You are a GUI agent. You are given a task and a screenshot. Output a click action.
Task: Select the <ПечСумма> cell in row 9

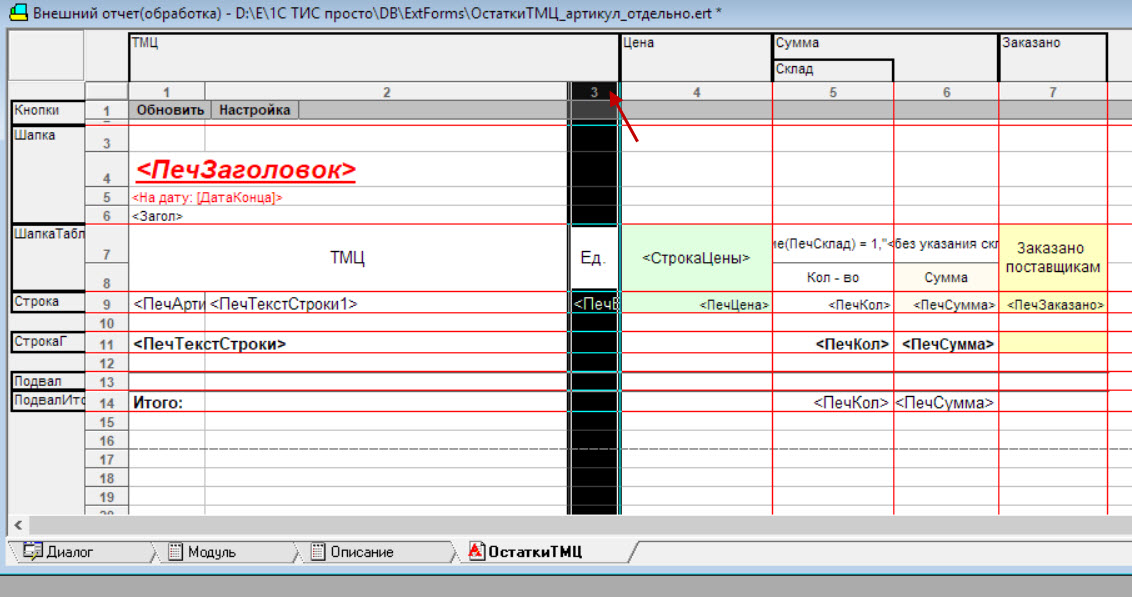tap(946, 304)
